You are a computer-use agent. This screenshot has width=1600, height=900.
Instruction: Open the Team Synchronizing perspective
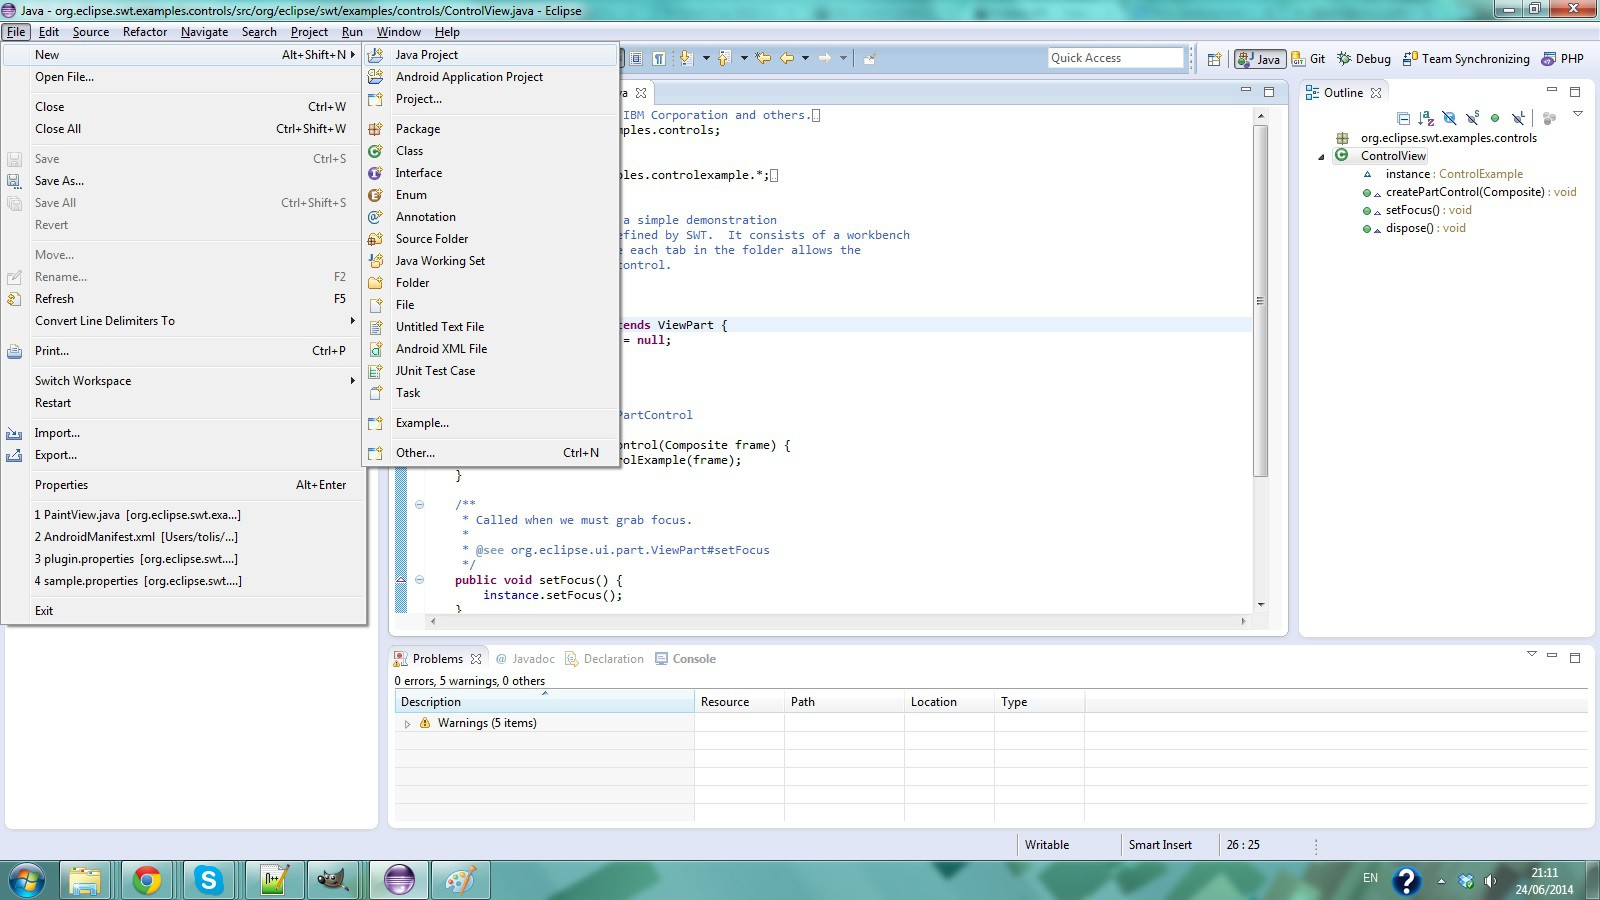(1466, 59)
